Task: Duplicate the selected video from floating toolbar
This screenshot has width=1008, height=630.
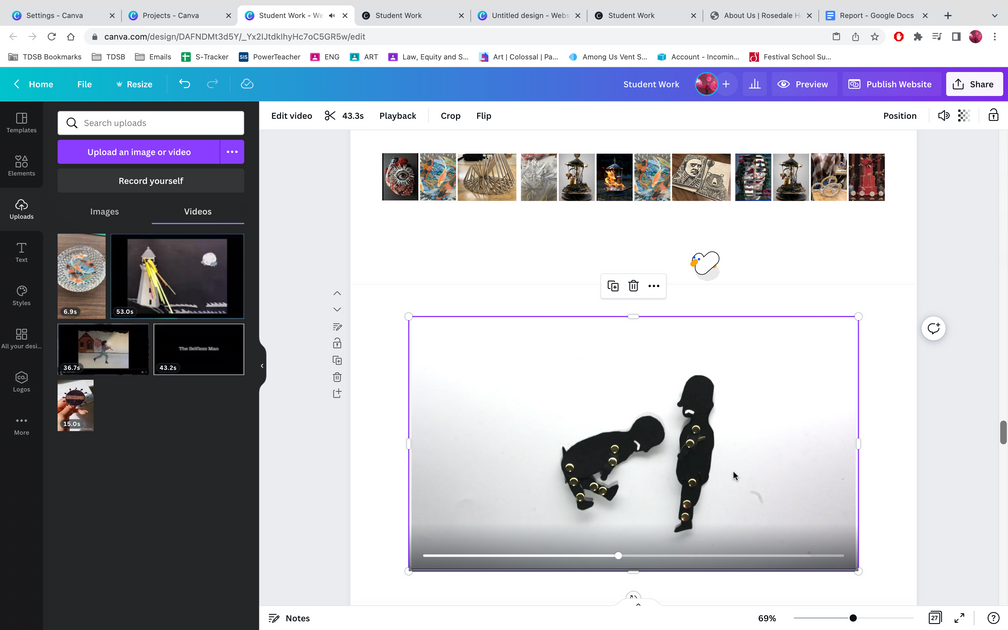Action: (x=613, y=286)
